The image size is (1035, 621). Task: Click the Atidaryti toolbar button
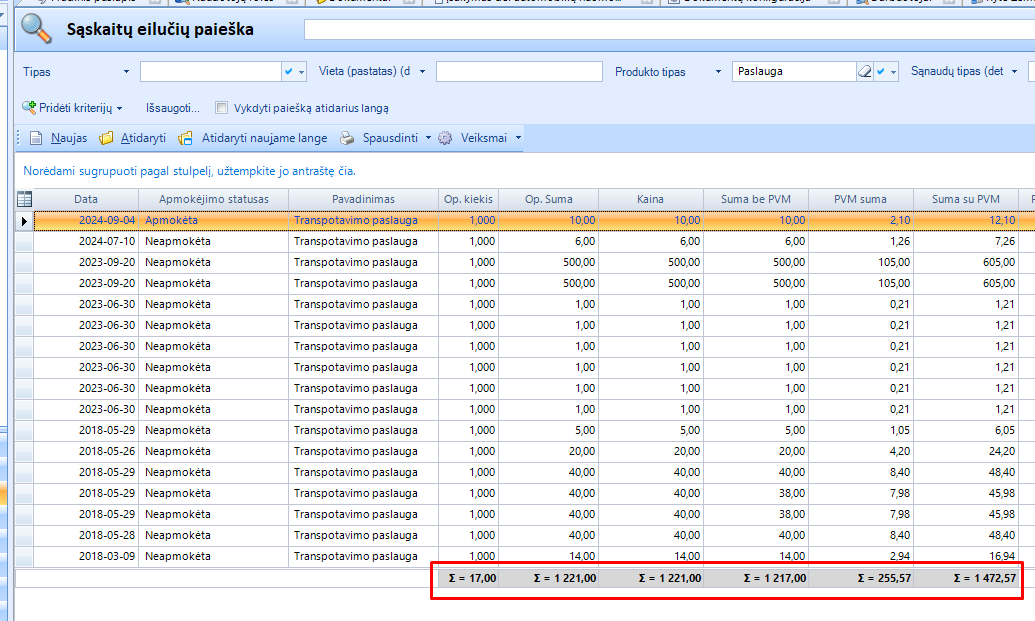click(x=133, y=138)
